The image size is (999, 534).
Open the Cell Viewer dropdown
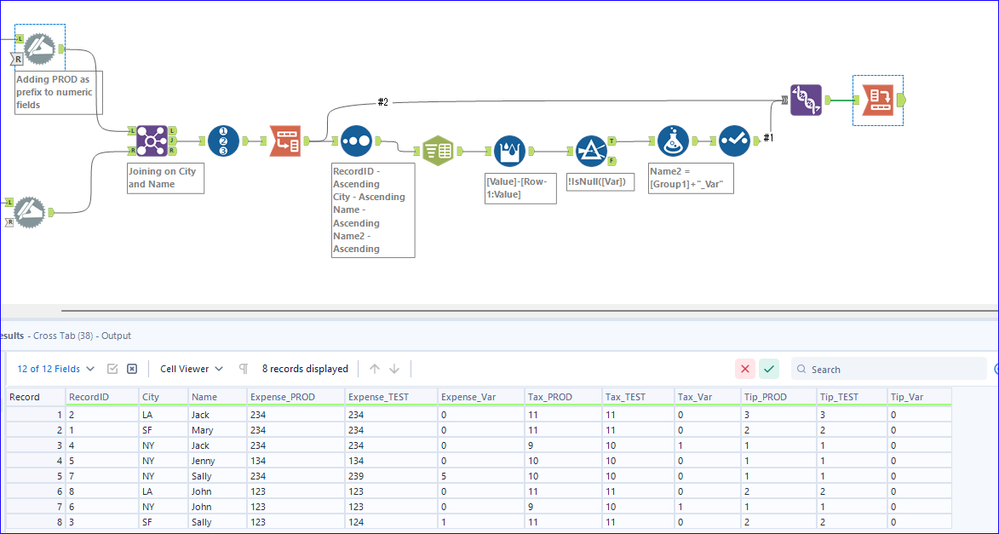pos(192,369)
